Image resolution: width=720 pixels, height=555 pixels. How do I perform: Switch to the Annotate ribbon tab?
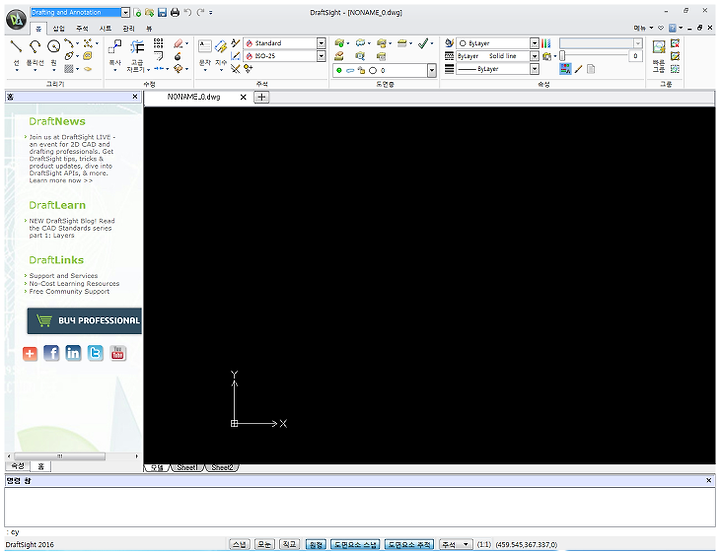coord(82,28)
